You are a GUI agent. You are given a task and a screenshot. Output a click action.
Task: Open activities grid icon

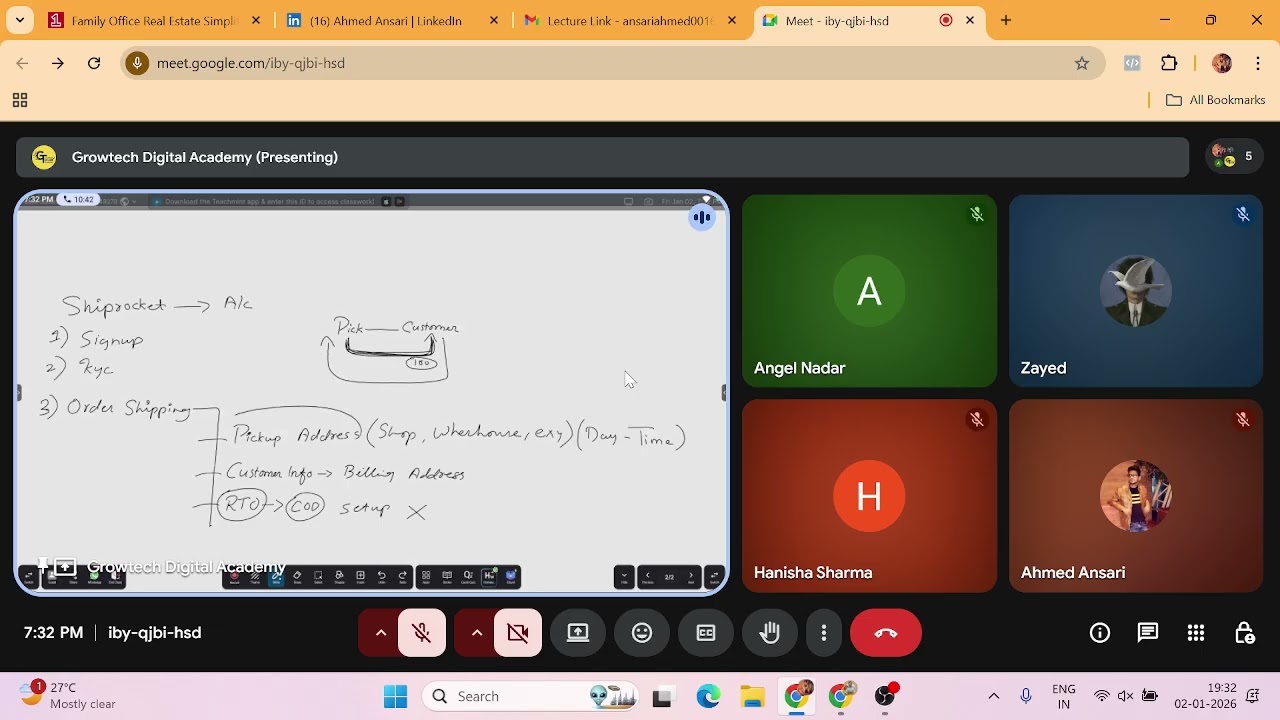click(x=1196, y=633)
